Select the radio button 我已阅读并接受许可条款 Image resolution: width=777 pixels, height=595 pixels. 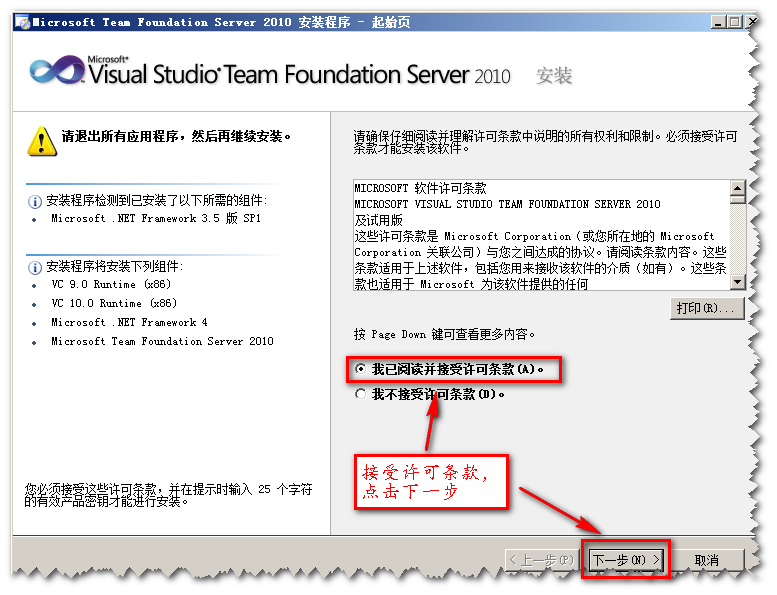coord(360,369)
